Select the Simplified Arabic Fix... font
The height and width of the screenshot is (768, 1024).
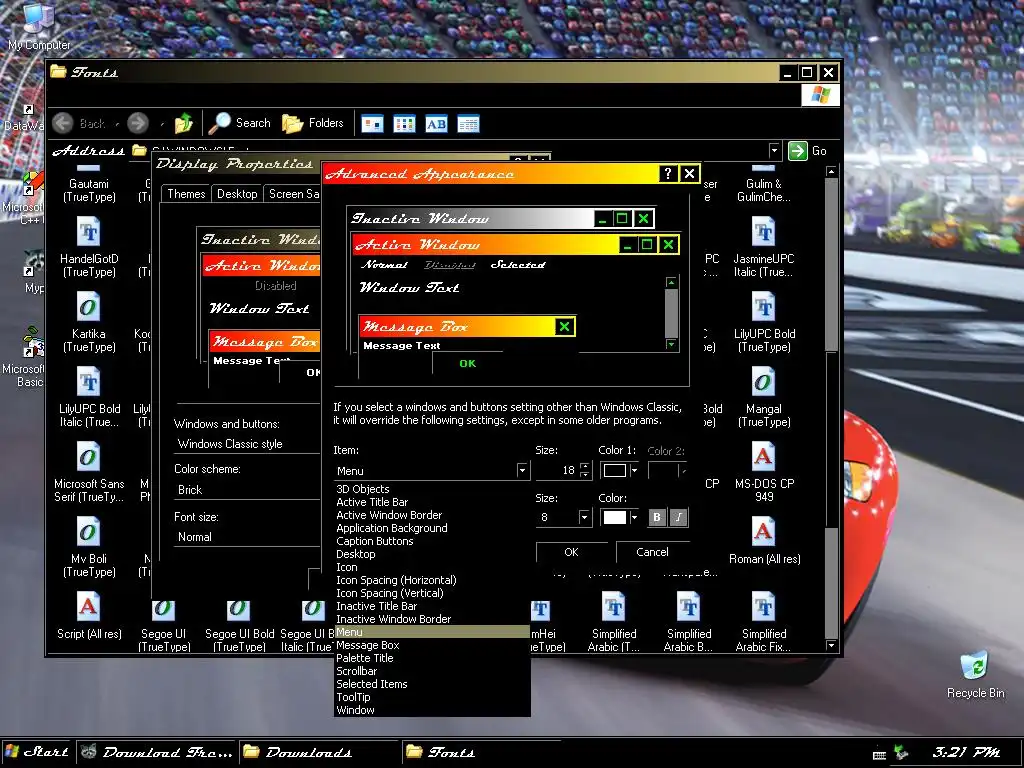pyautogui.click(x=763, y=621)
